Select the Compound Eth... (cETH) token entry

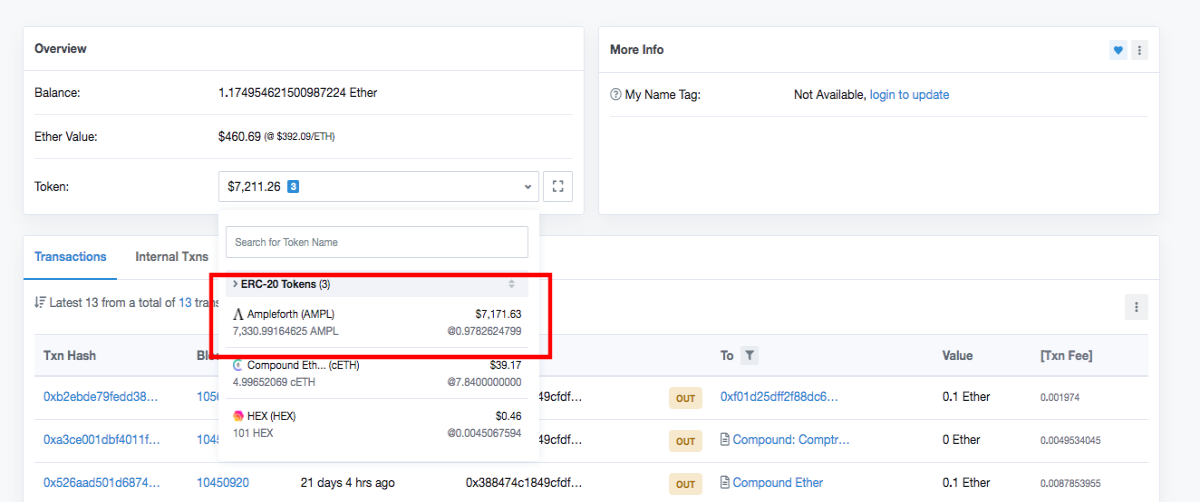pyautogui.click(x=377, y=373)
